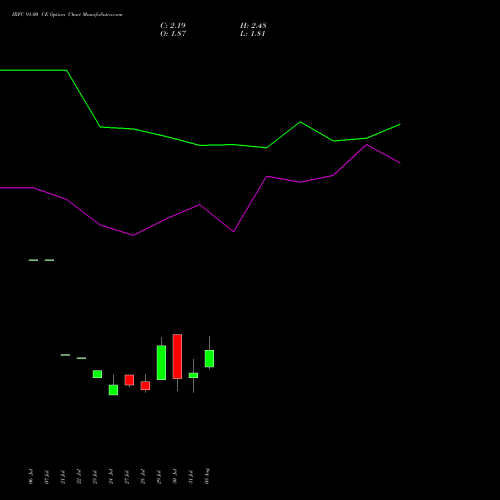This screenshot has width=500, height=500.
Task: Click the chart title text at top left
Action: (x=67, y=15)
